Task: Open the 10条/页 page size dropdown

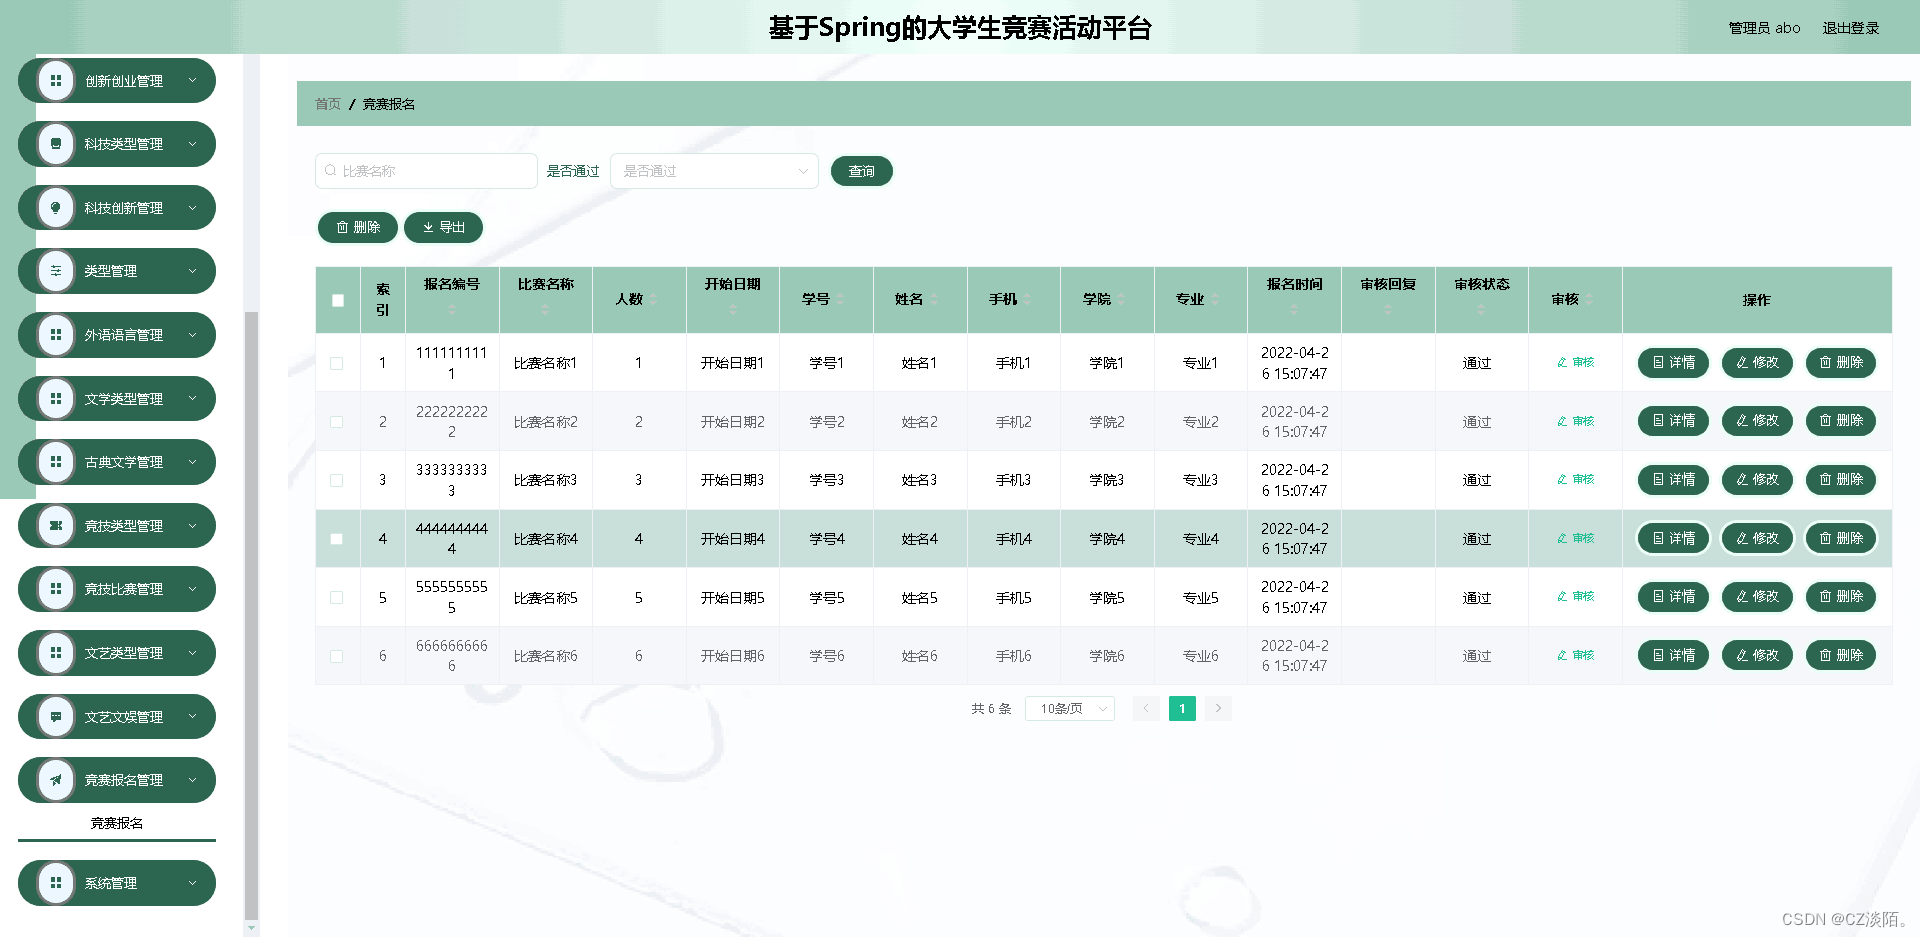Action: pos(1069,708)
